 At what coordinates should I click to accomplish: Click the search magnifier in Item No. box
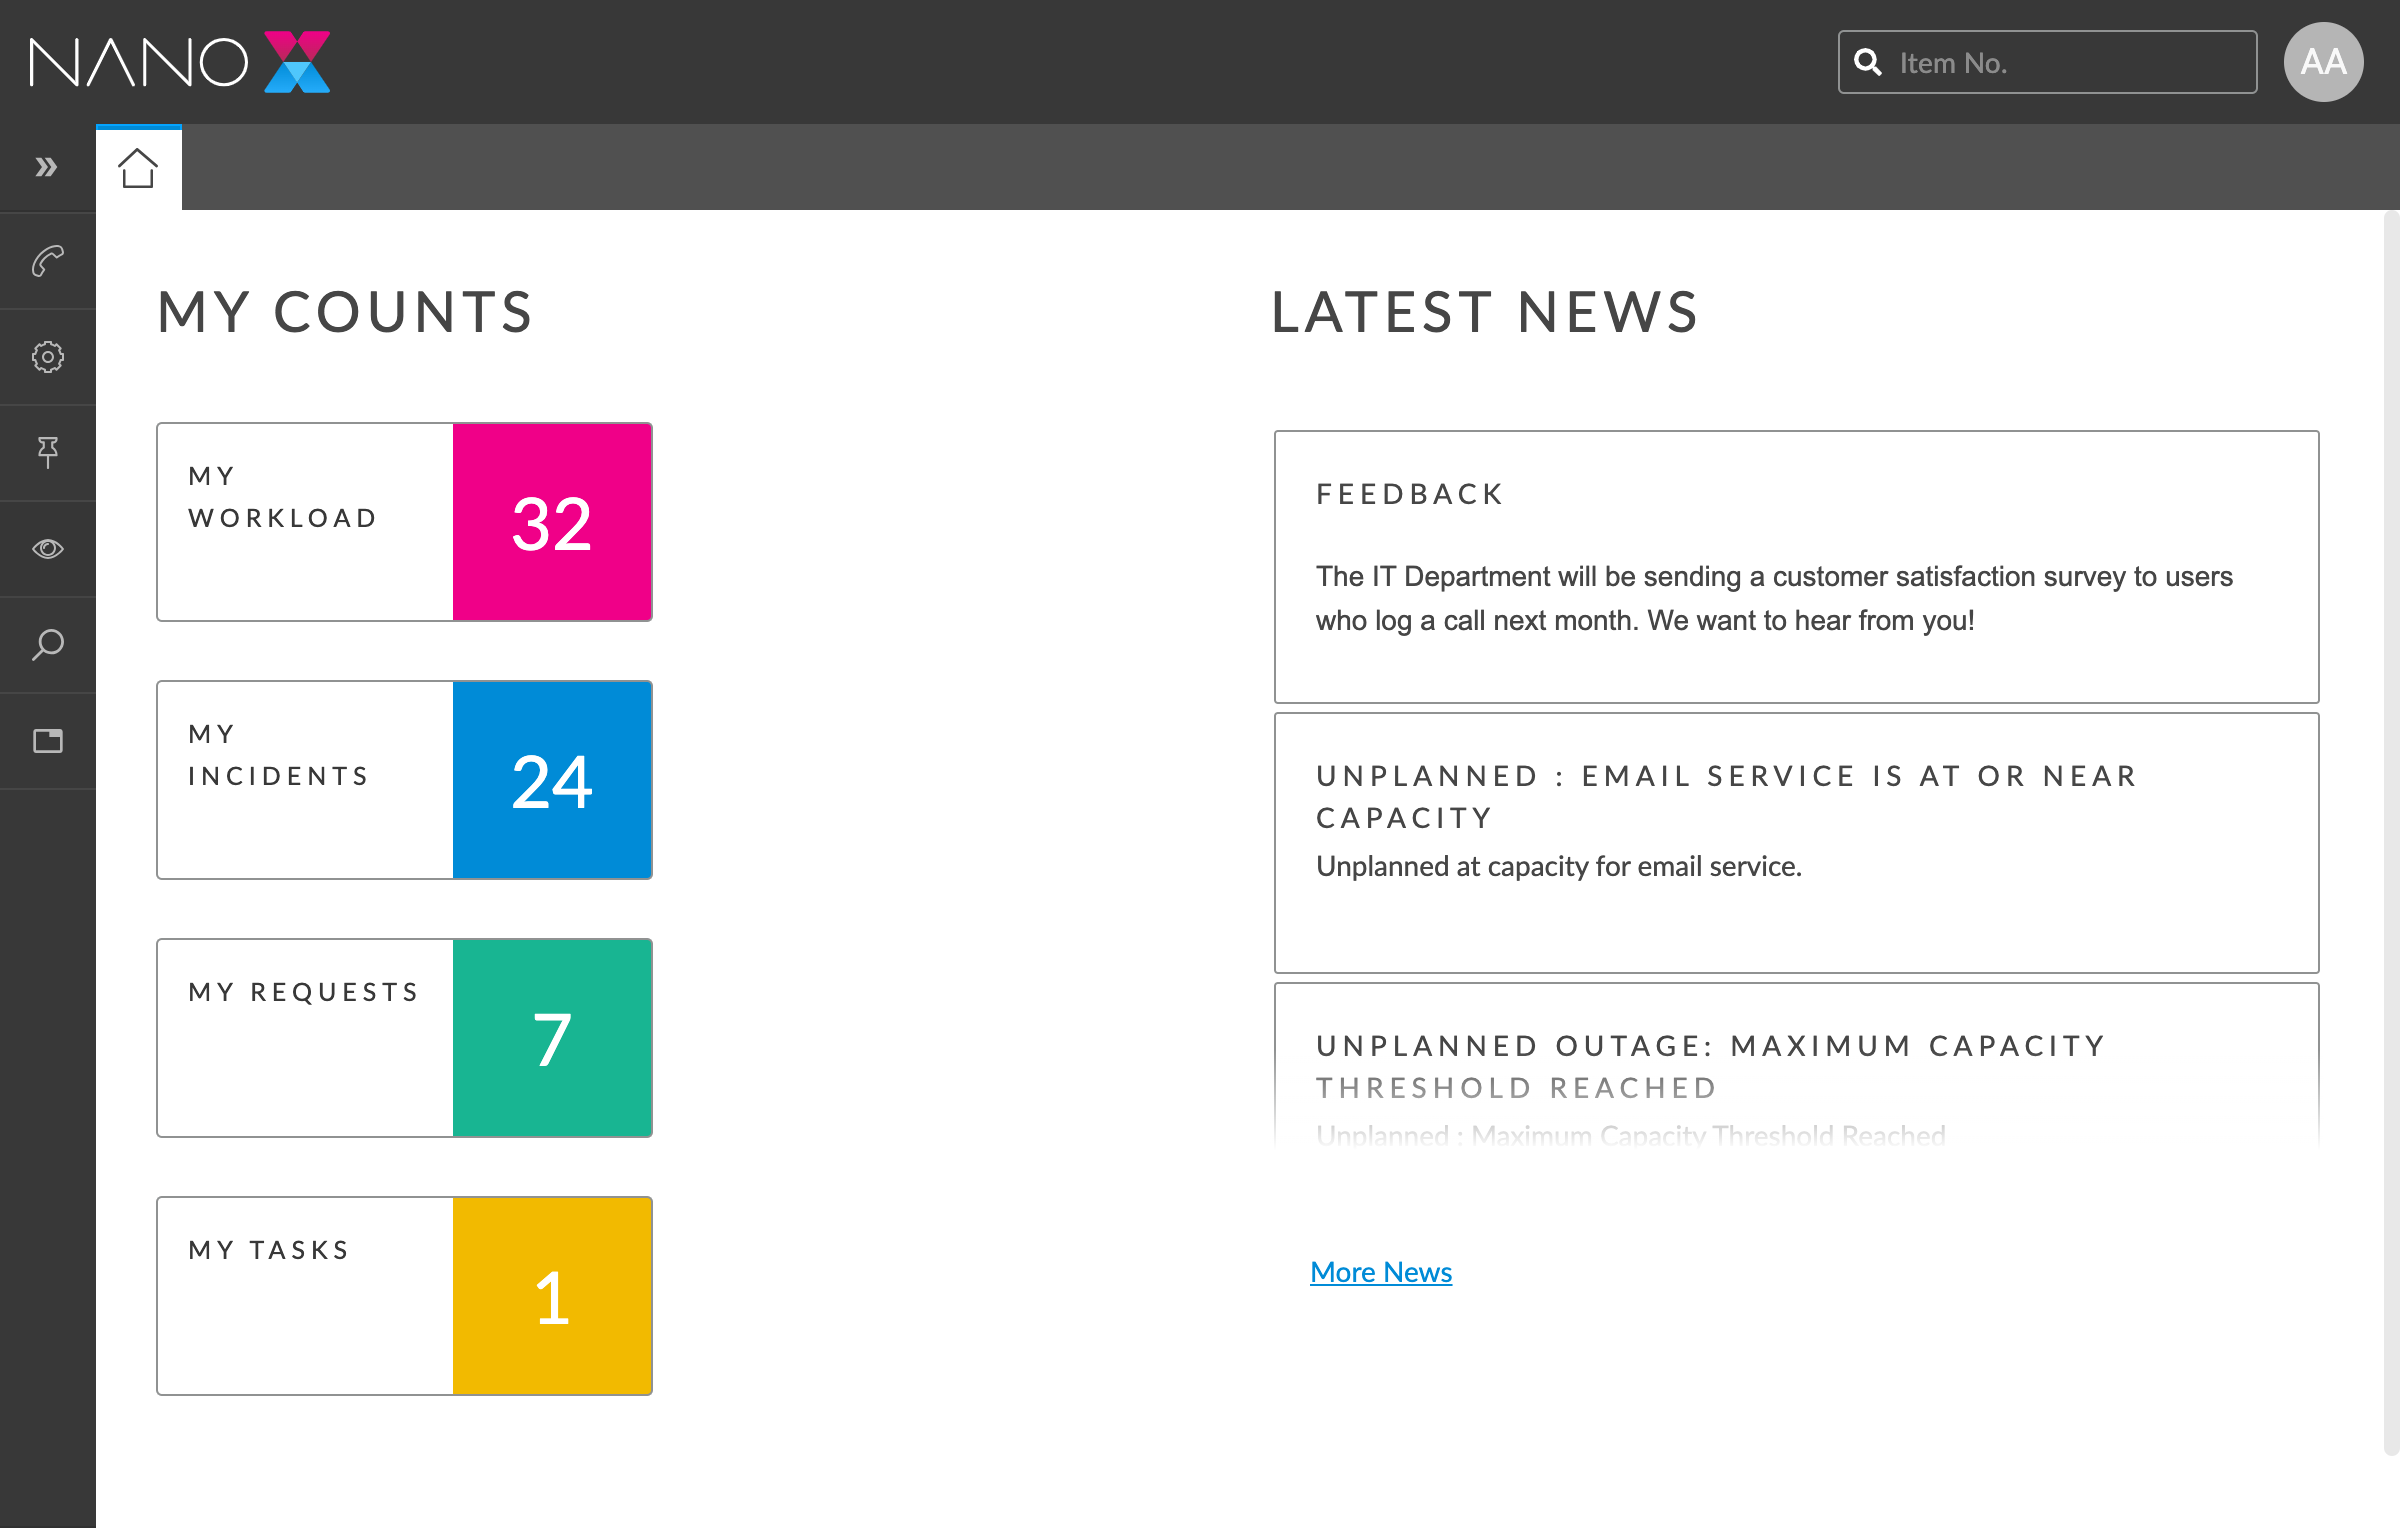[x=1868, y=62]
